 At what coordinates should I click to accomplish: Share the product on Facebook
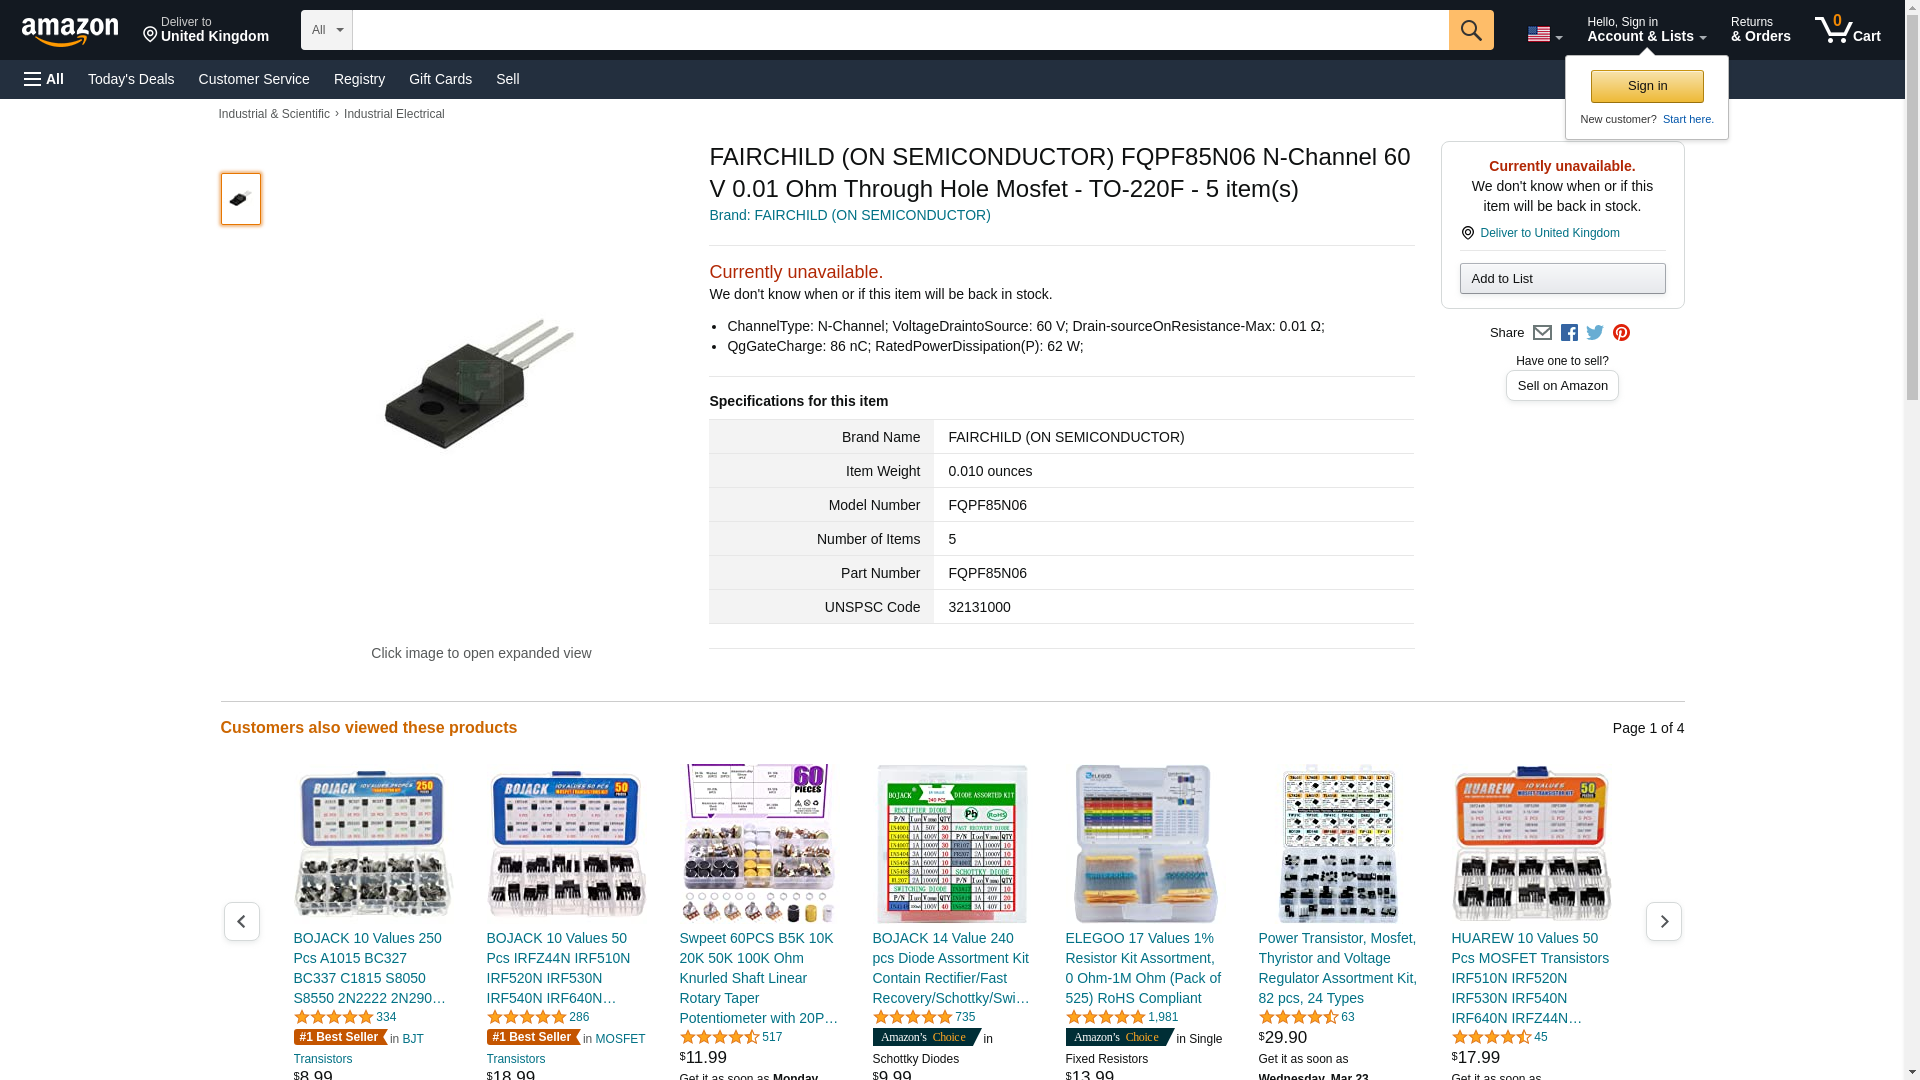click(1569, 333)
